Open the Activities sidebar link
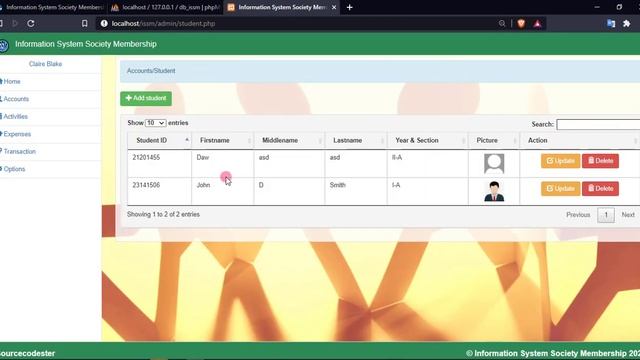Viewport: 640px width, 360px height. 15,117
